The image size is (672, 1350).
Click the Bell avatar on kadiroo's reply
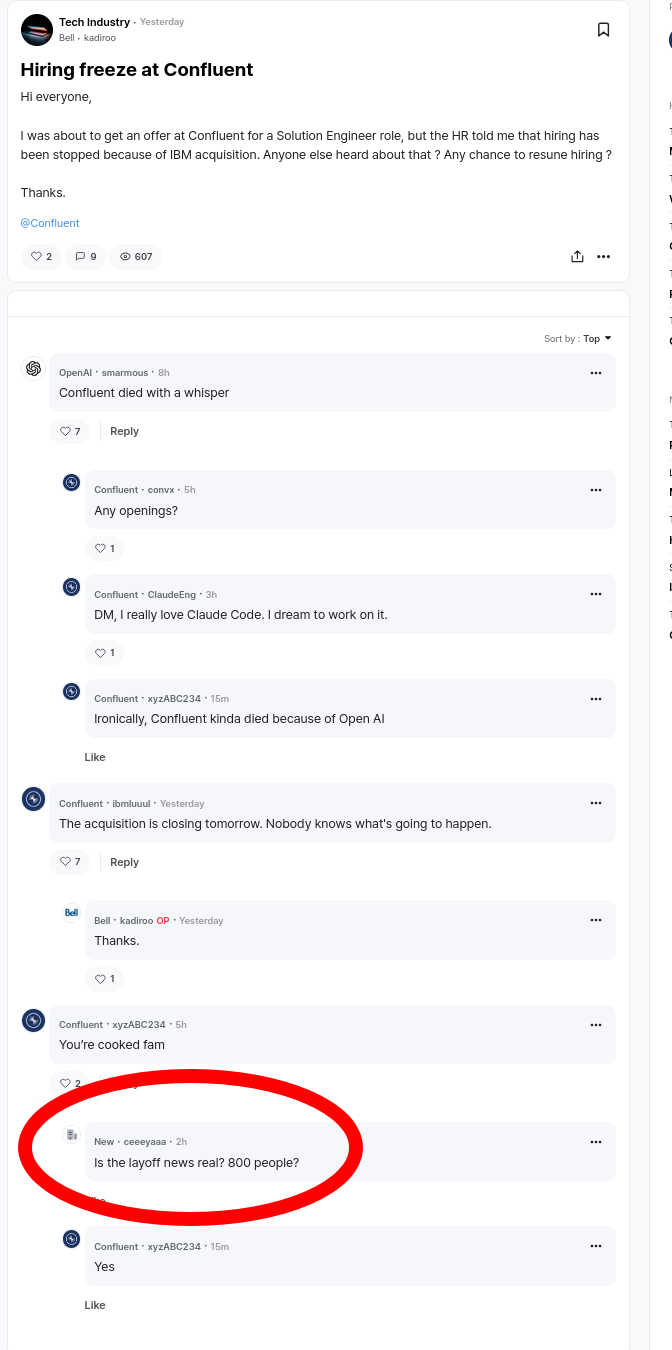pos(71,911)
